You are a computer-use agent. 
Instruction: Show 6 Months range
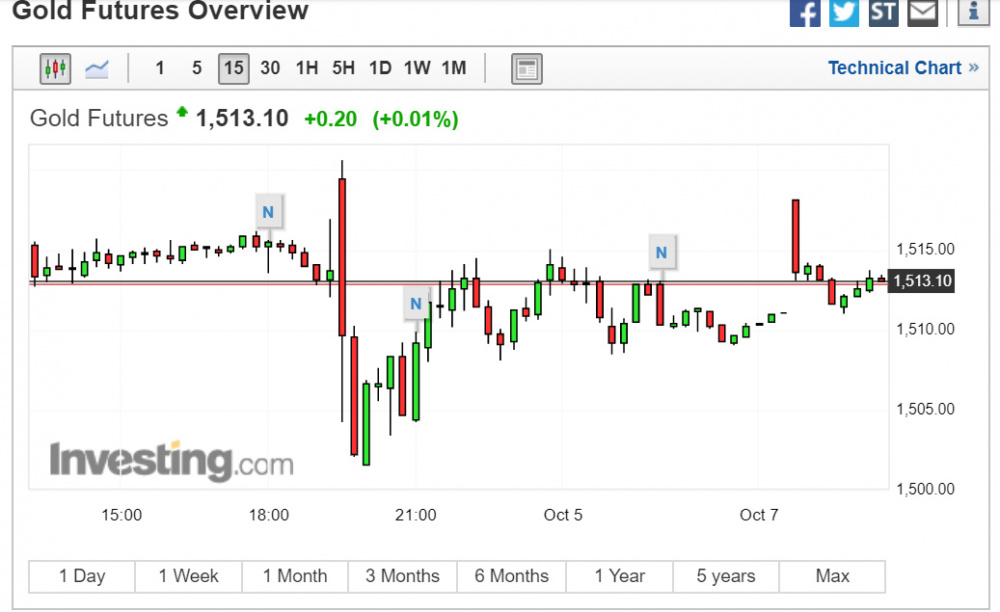[511, 576]
